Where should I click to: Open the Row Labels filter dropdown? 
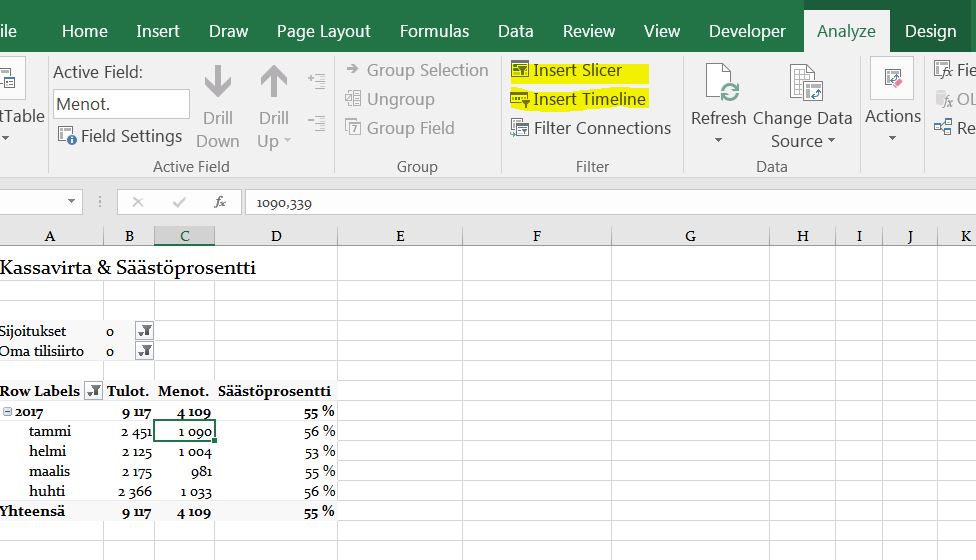93,391
